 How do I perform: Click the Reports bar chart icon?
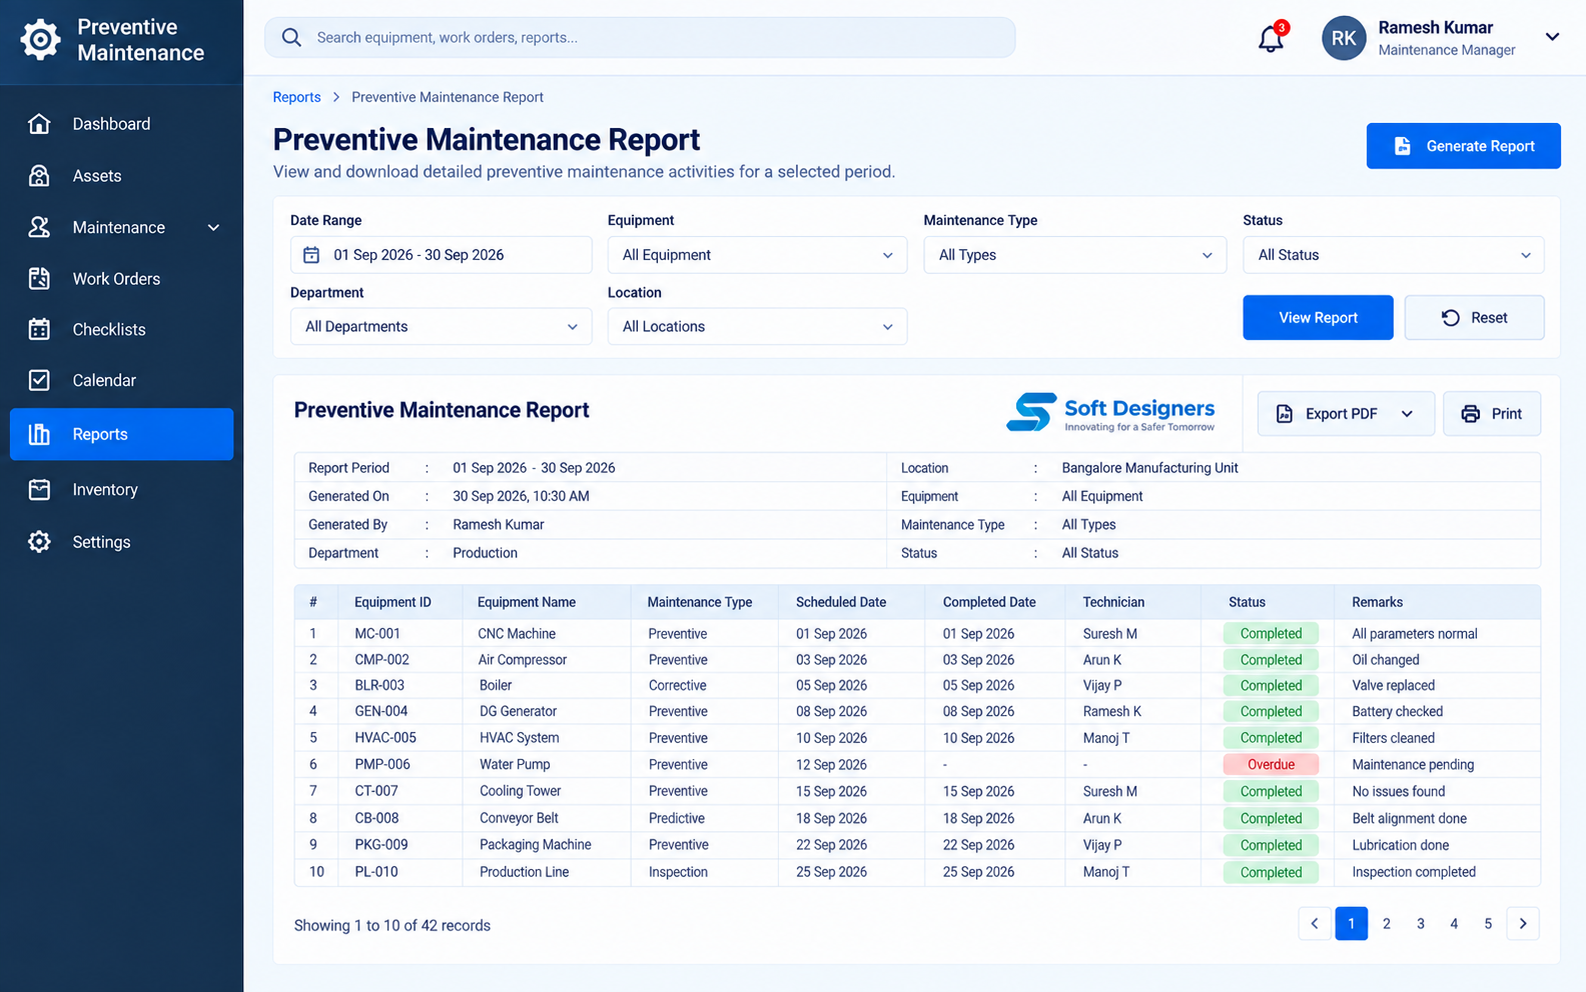click(x=39, y=434)
